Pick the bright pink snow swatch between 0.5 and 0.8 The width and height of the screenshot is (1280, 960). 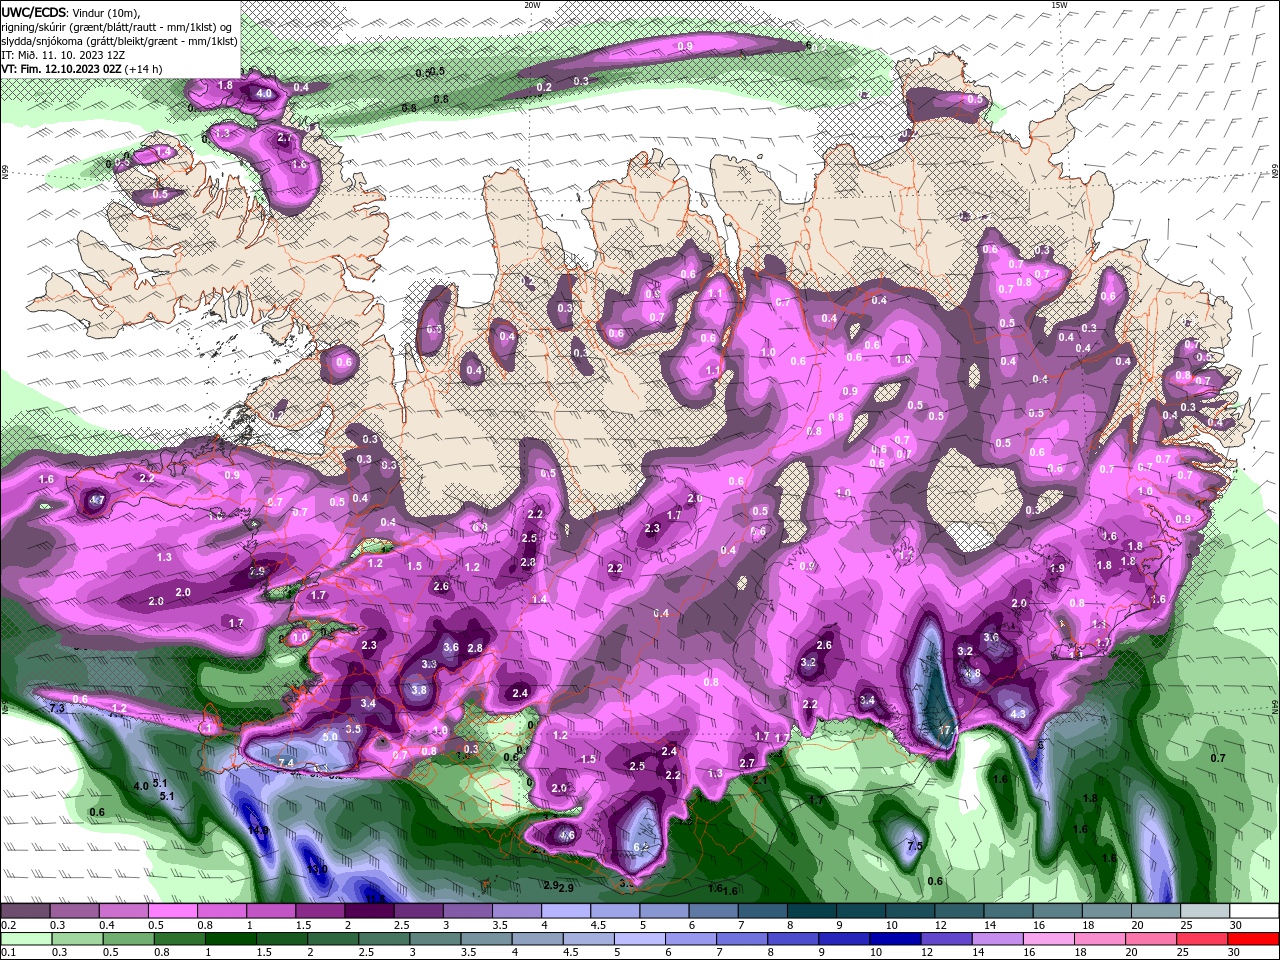173,911
